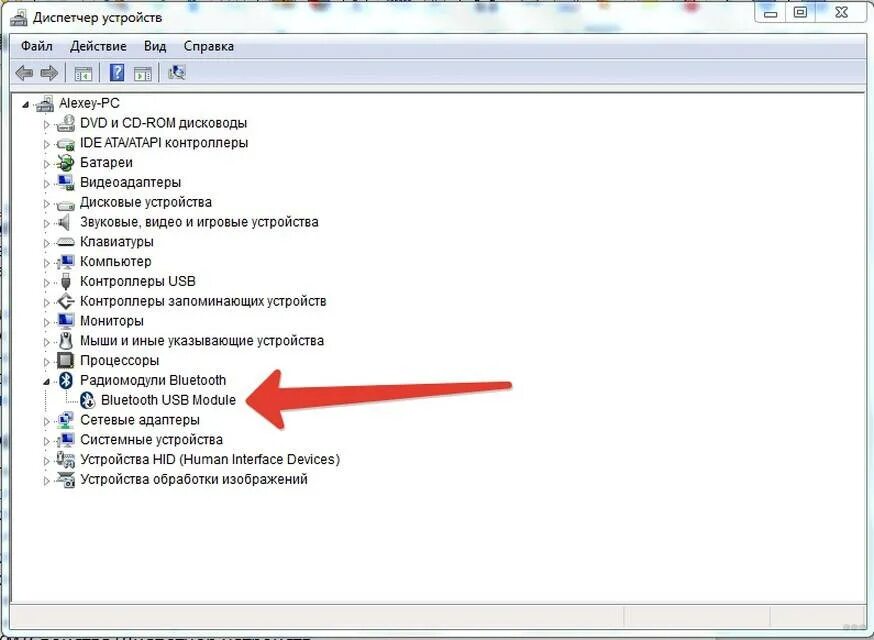Image resolution: width=874 pixels, height=640 pixels.
Task: Click the Device Manager title bar icon
Action: [x=18, y=17]
